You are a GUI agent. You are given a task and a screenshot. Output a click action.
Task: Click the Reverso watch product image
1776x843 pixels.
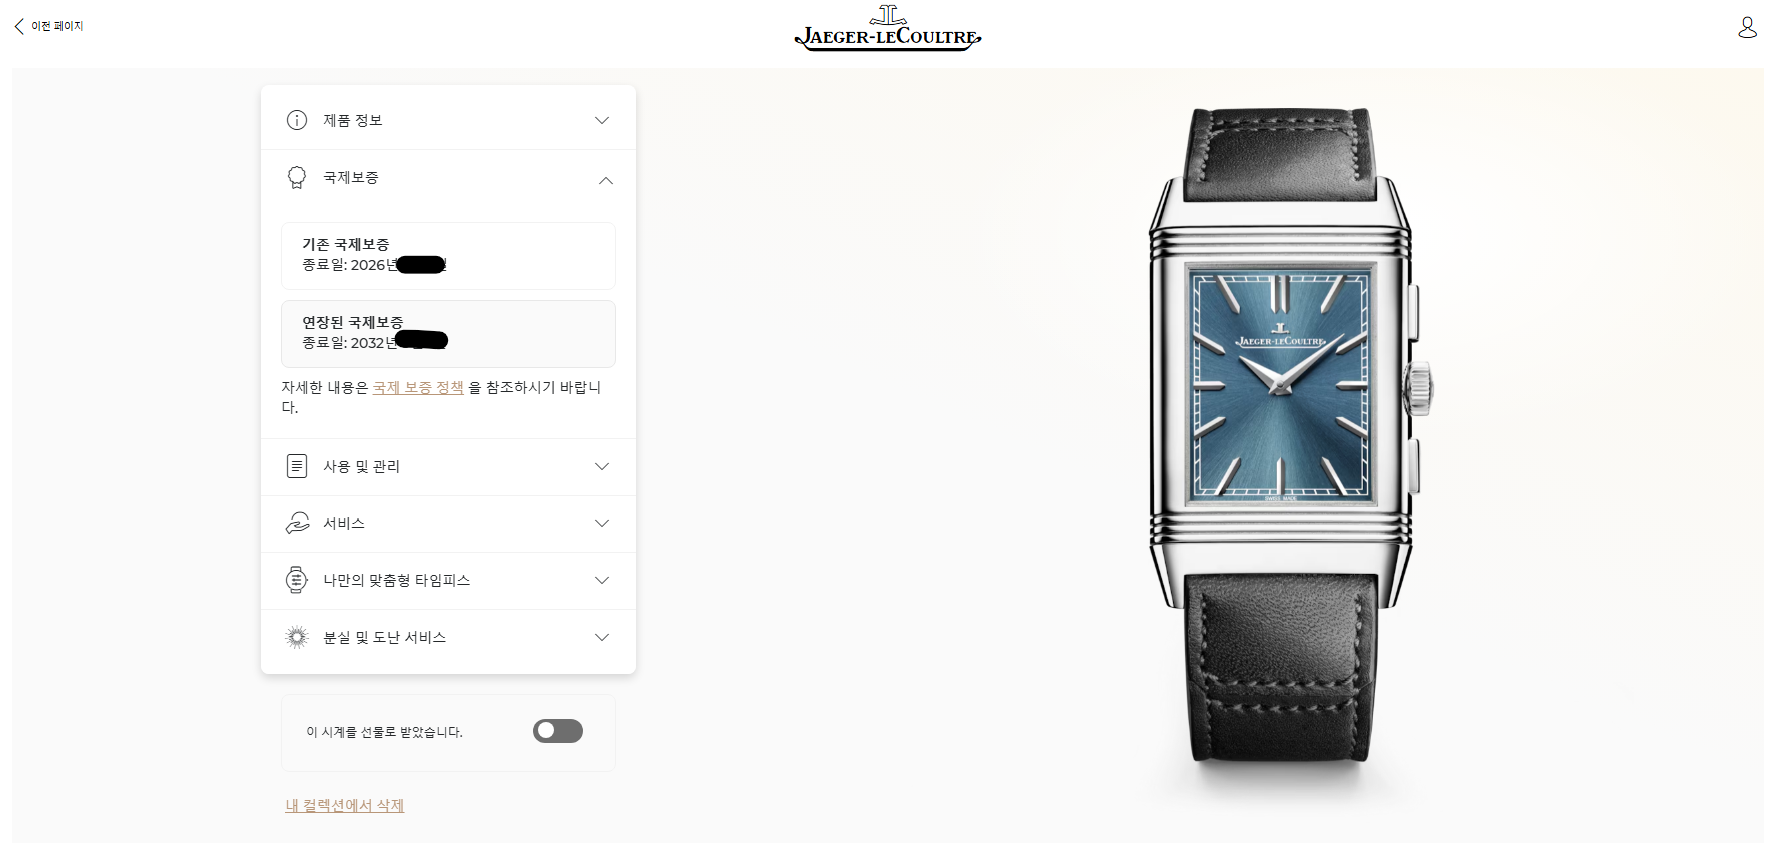tap(1282, 435)
